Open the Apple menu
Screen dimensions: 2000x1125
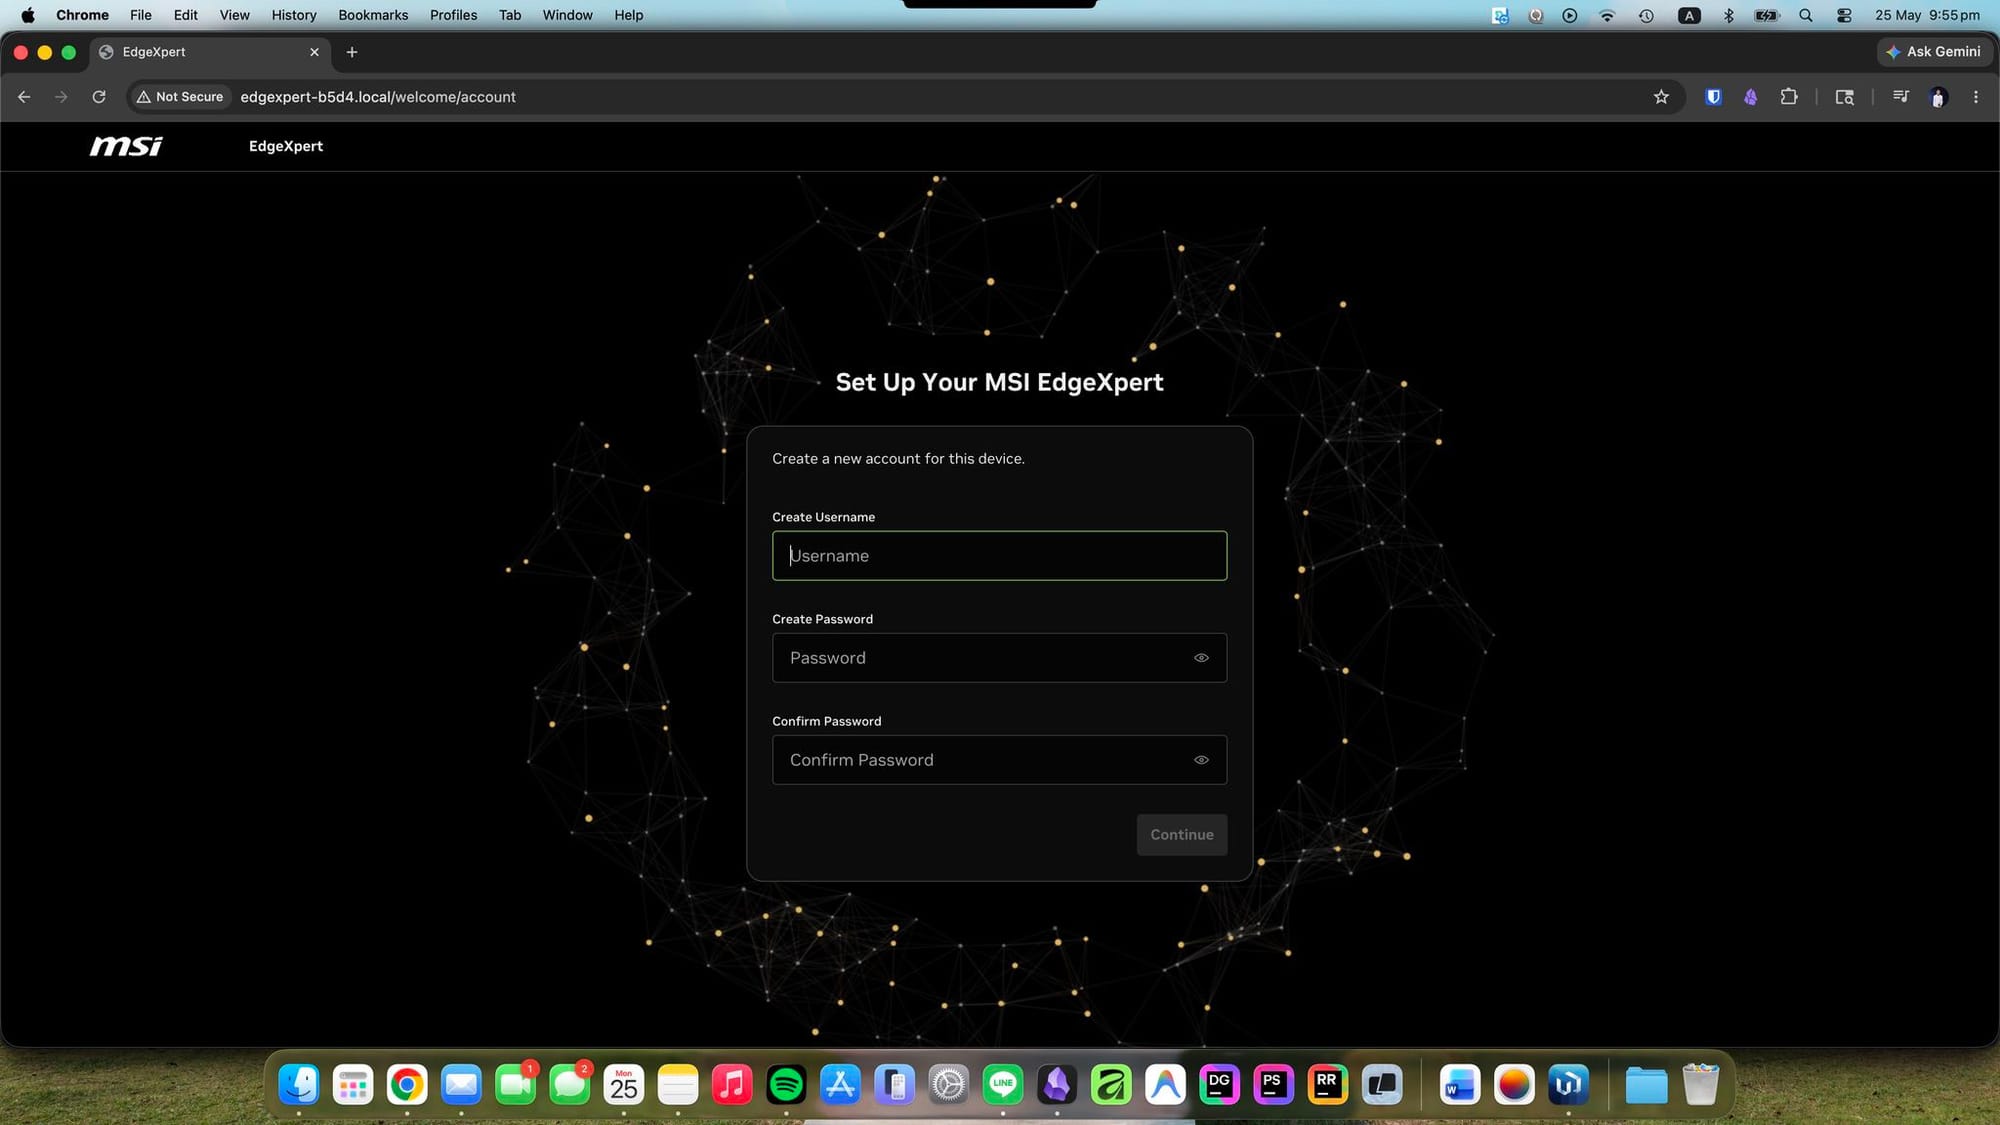point(28,15)
